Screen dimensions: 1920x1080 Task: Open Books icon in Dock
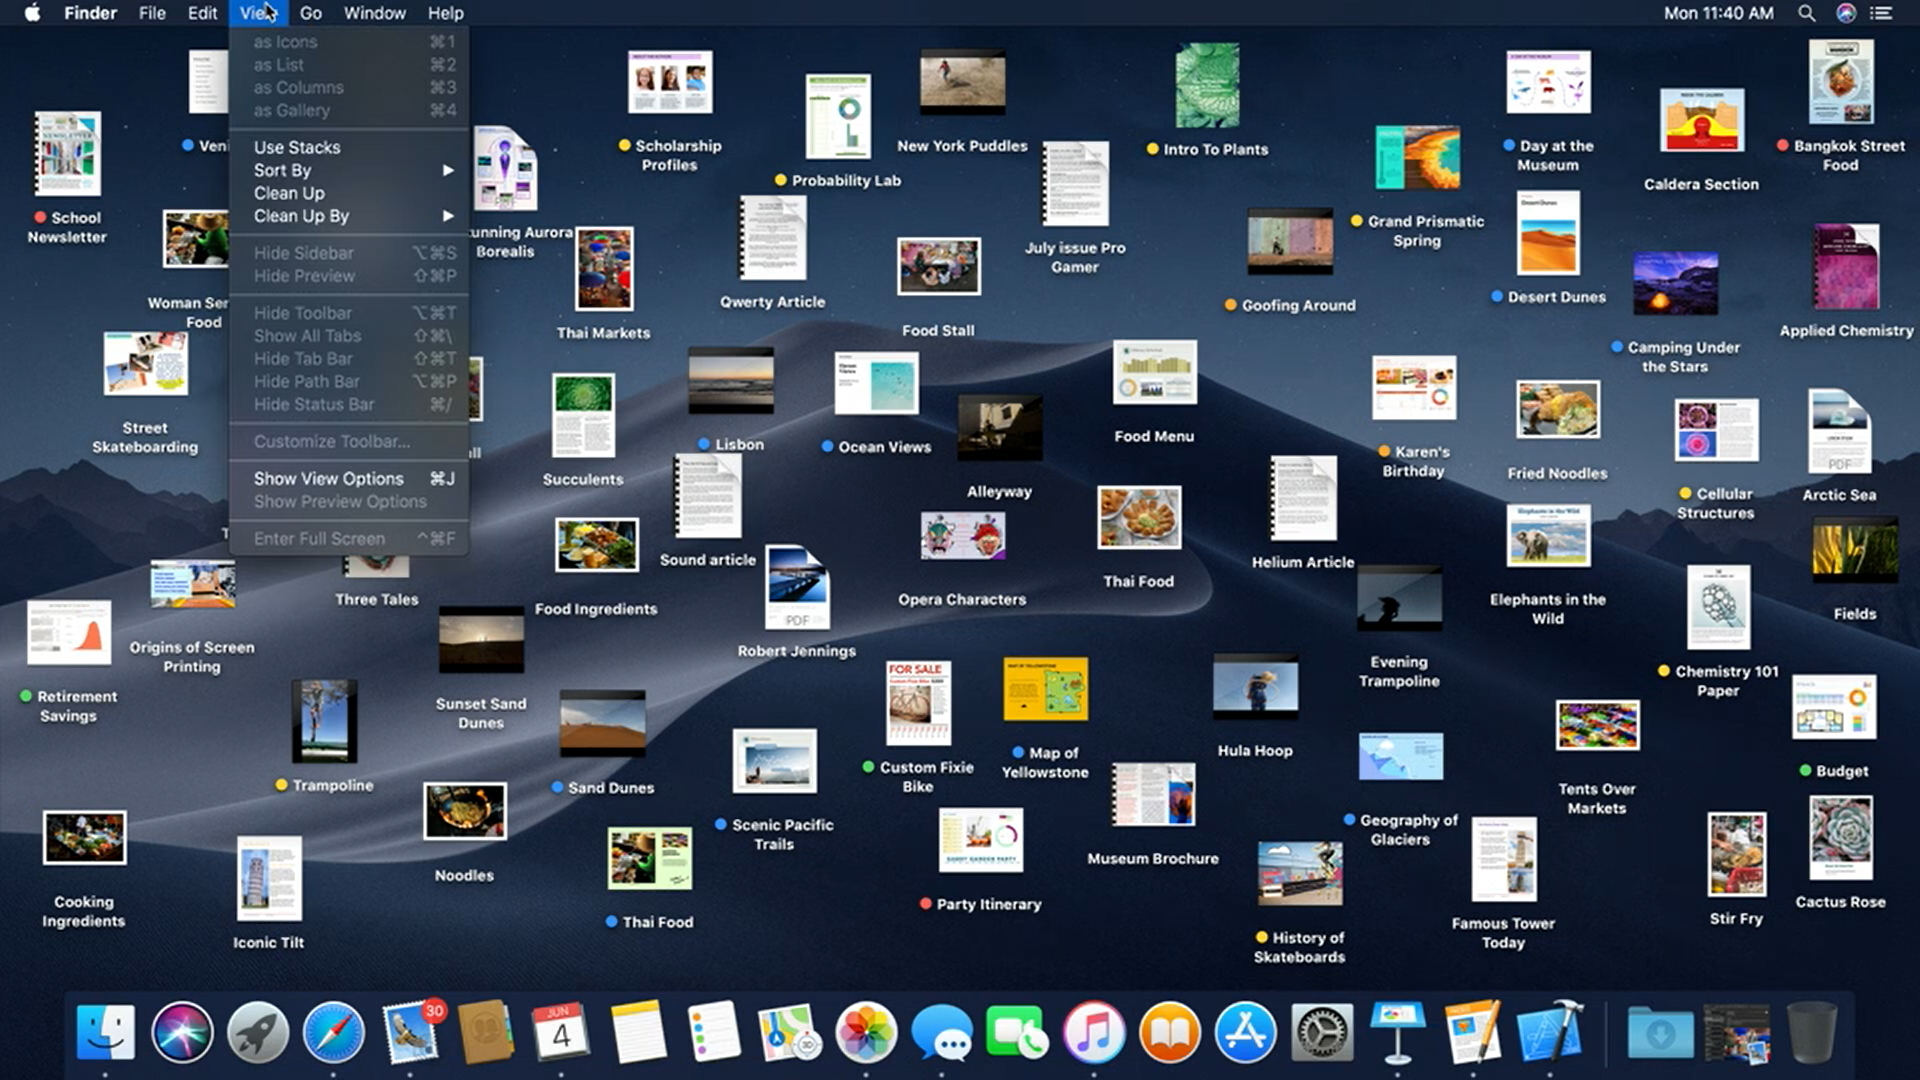pos(1169,1033)
